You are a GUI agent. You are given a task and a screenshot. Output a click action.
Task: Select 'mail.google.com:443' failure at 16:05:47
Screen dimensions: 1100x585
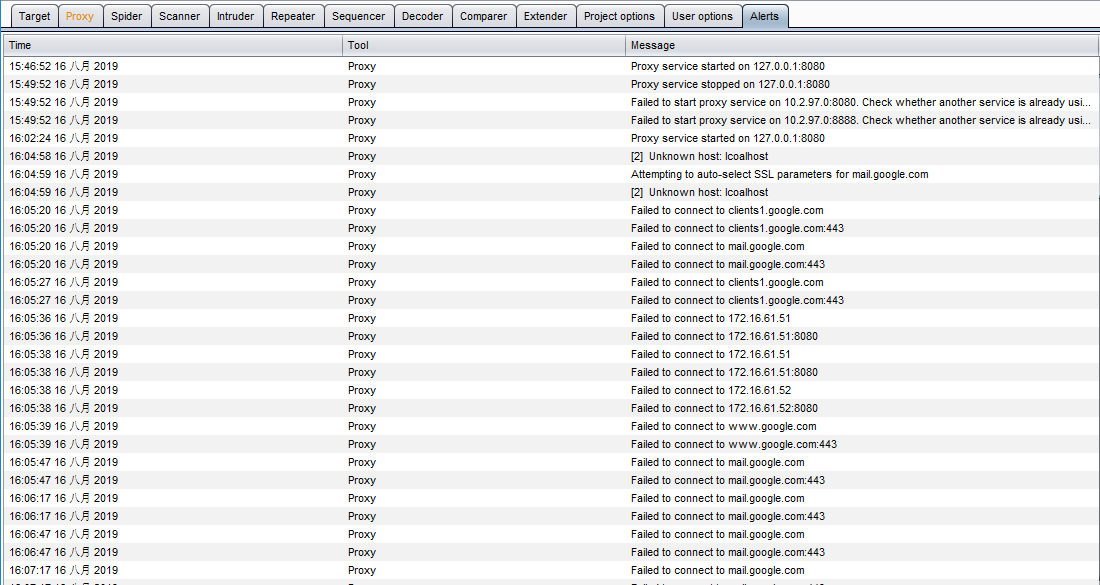coord(727,480)
